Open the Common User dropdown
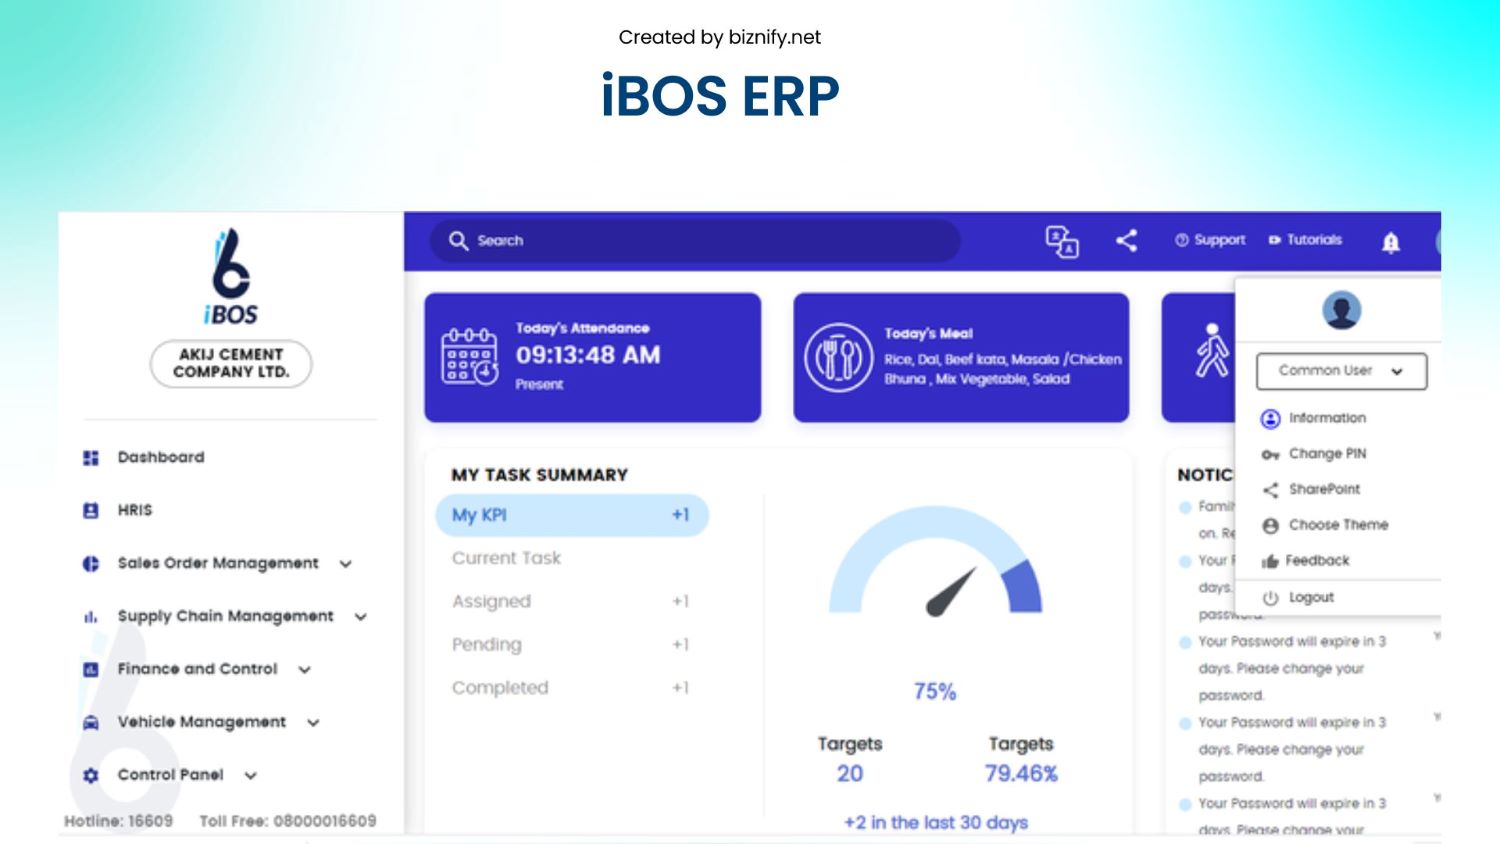The height and width of the screenshot is (844, 1500). click(x=1341, y=371)
